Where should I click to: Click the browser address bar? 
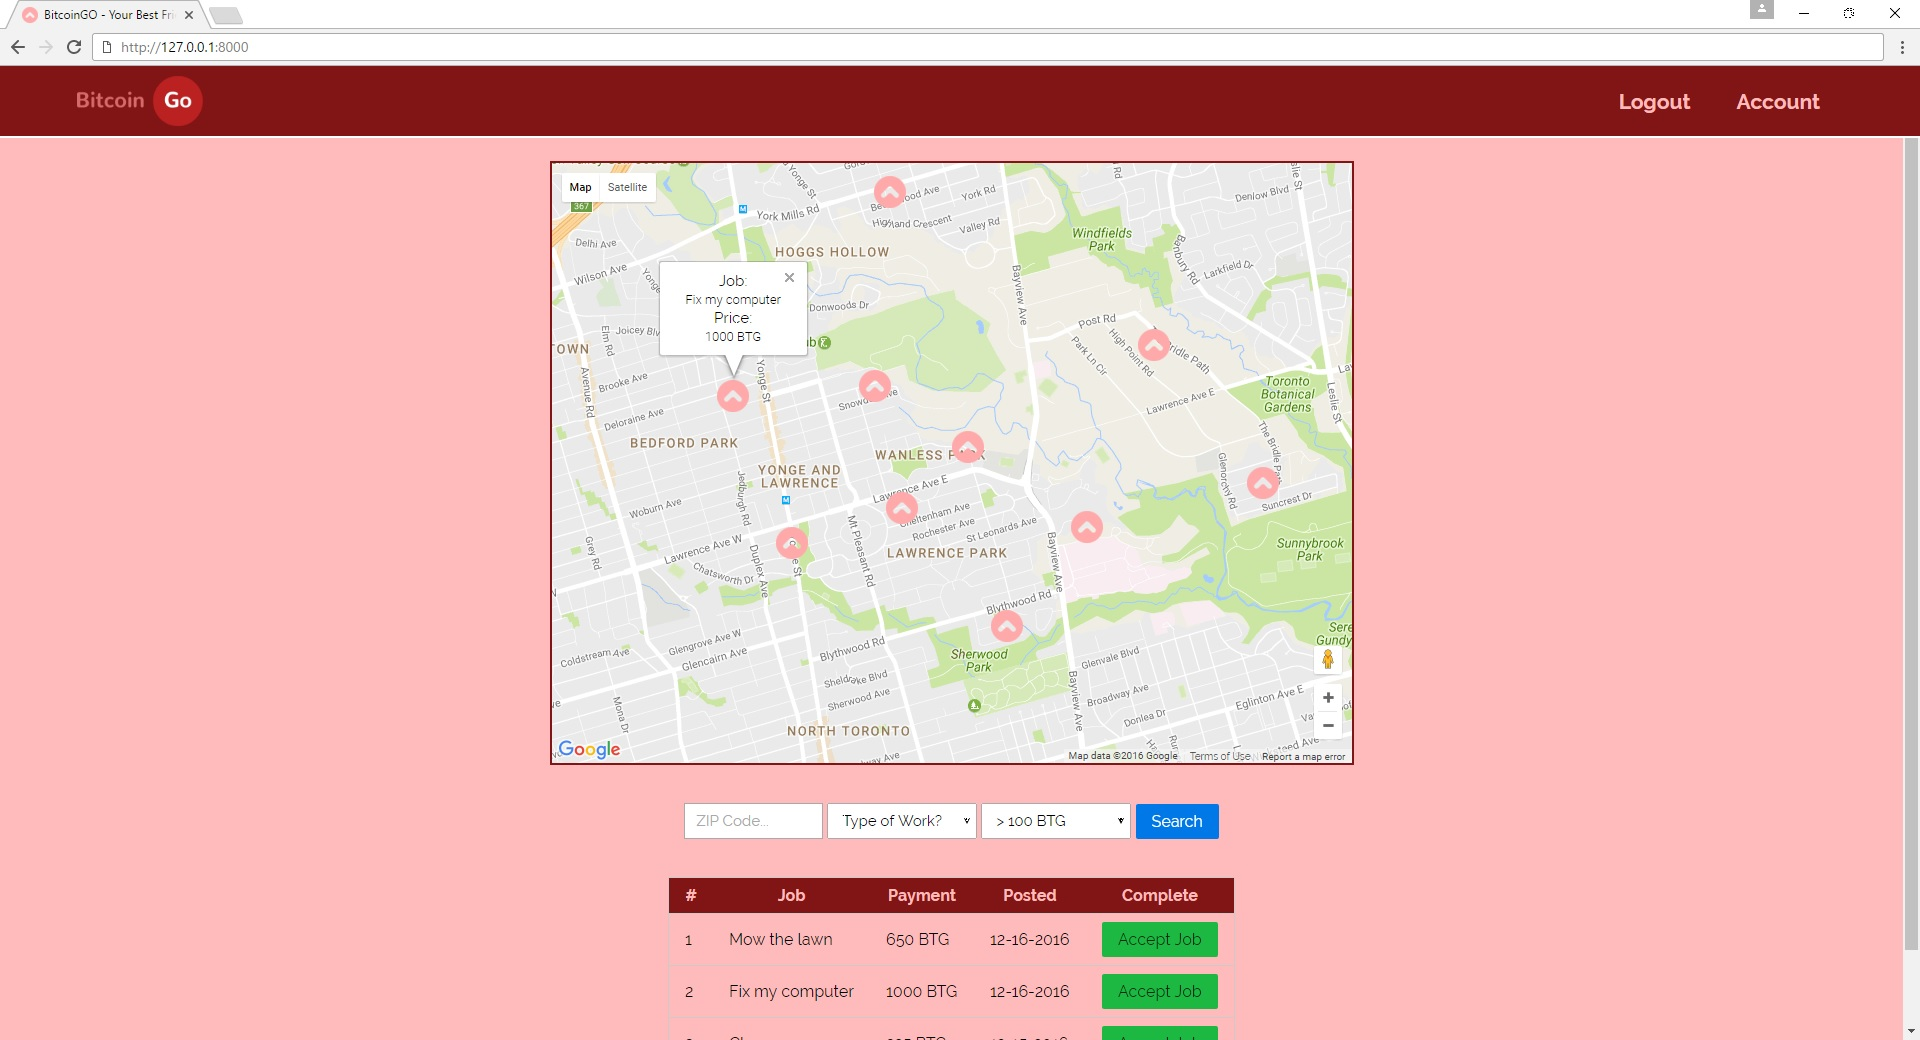(x=990, y=47)
